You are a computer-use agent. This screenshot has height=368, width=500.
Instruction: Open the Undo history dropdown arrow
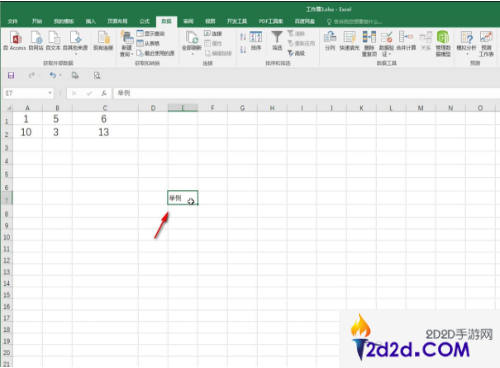(60, 75)
